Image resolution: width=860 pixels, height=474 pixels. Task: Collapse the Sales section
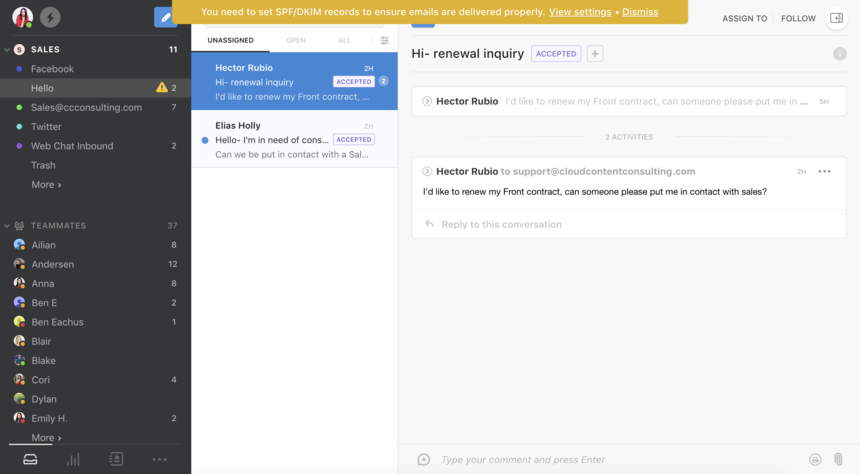pyautogui.click(x=7, y=49)
